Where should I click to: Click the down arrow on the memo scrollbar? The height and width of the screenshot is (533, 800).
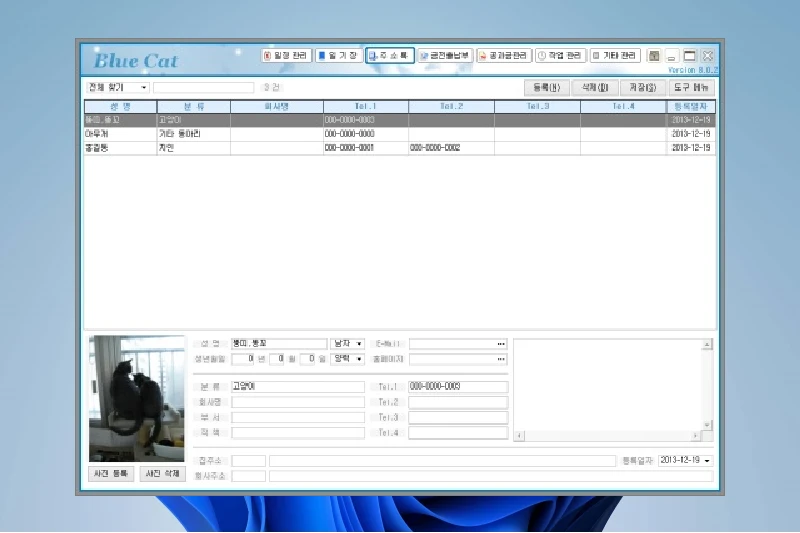707,424
